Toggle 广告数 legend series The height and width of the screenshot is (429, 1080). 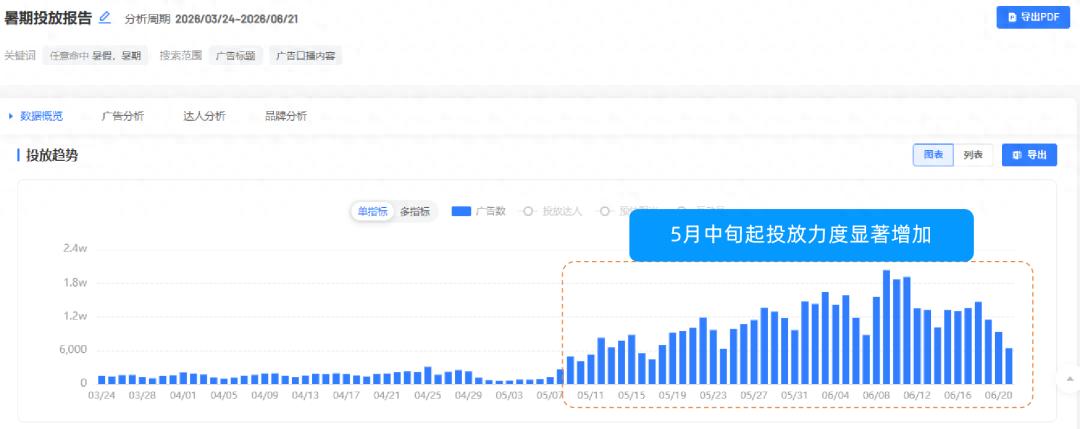click(479, 211)
